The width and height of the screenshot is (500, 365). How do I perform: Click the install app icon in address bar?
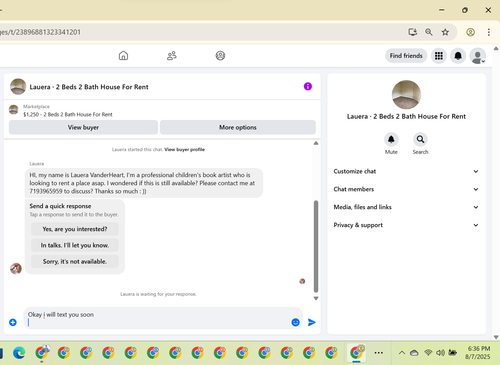pyautogui.click(x=413, y=32)
